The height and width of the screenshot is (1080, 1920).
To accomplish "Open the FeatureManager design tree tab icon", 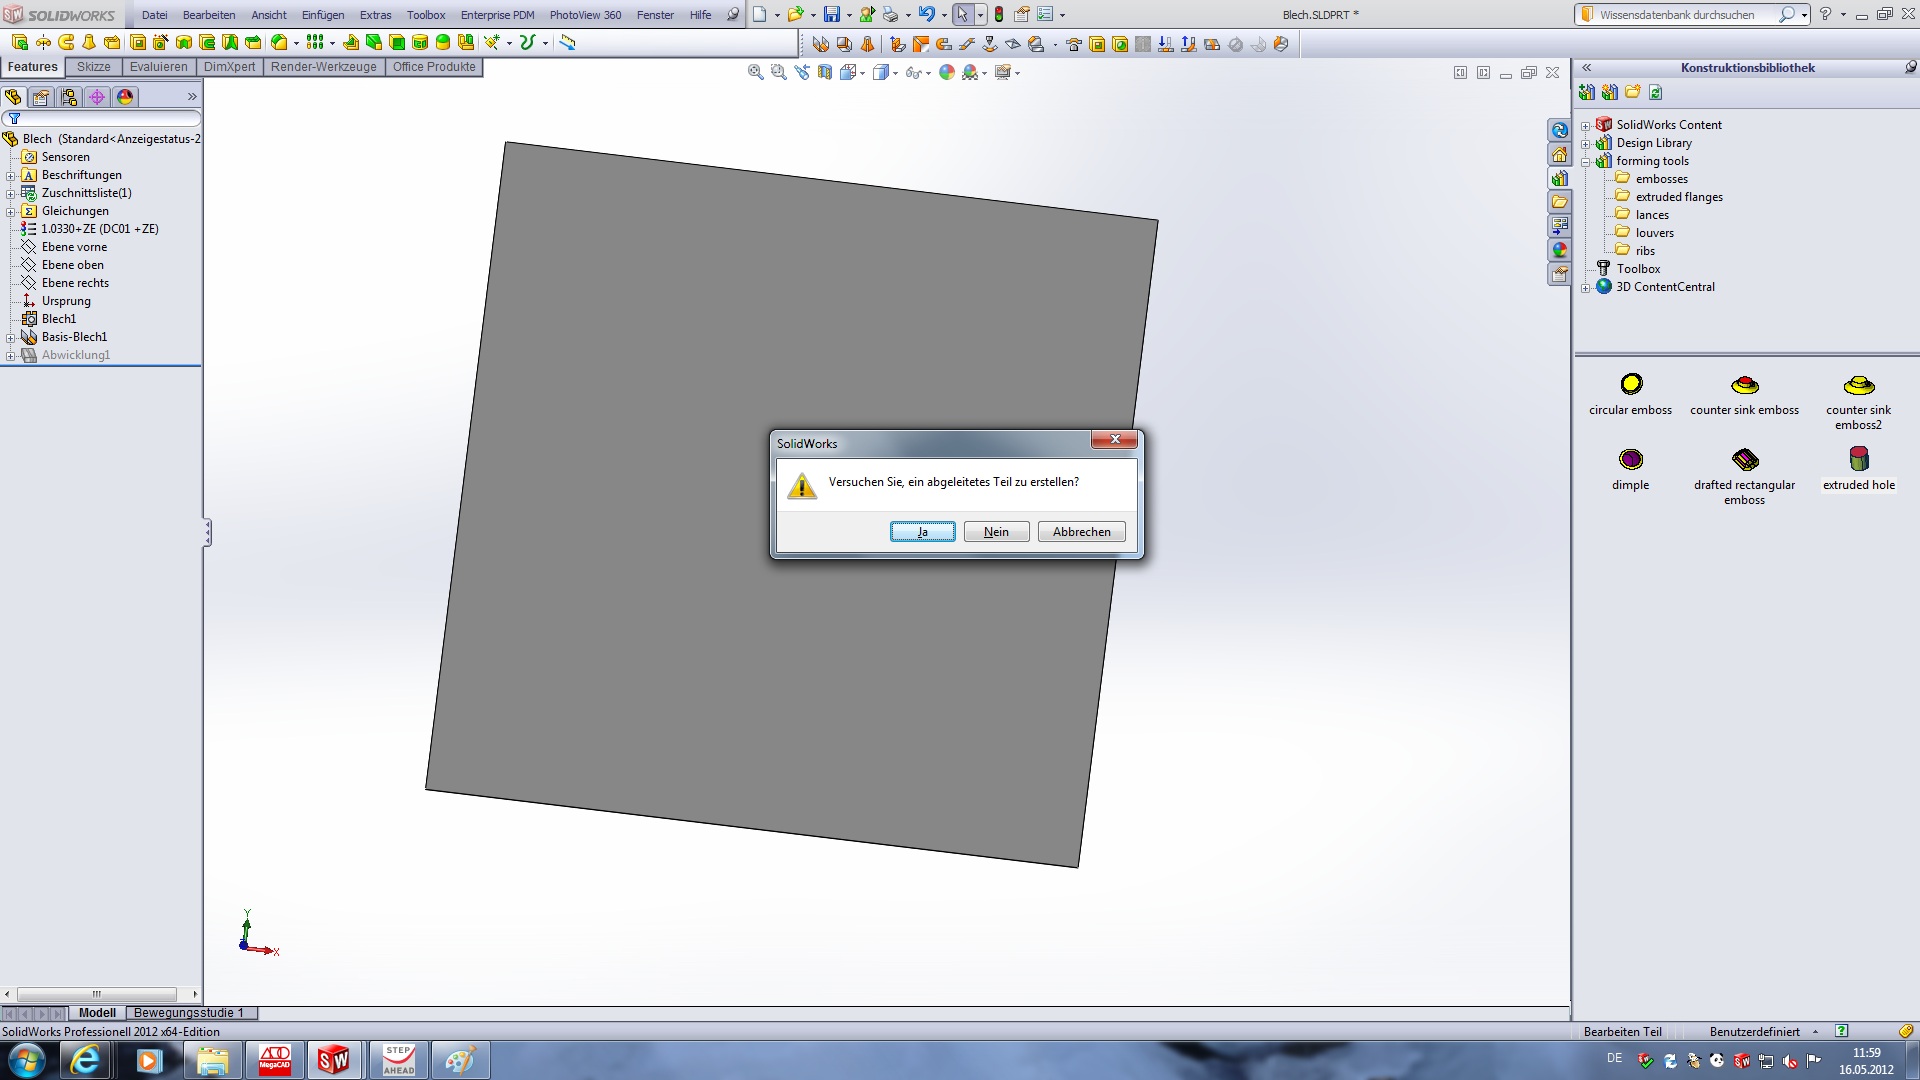I will point(13,97).
